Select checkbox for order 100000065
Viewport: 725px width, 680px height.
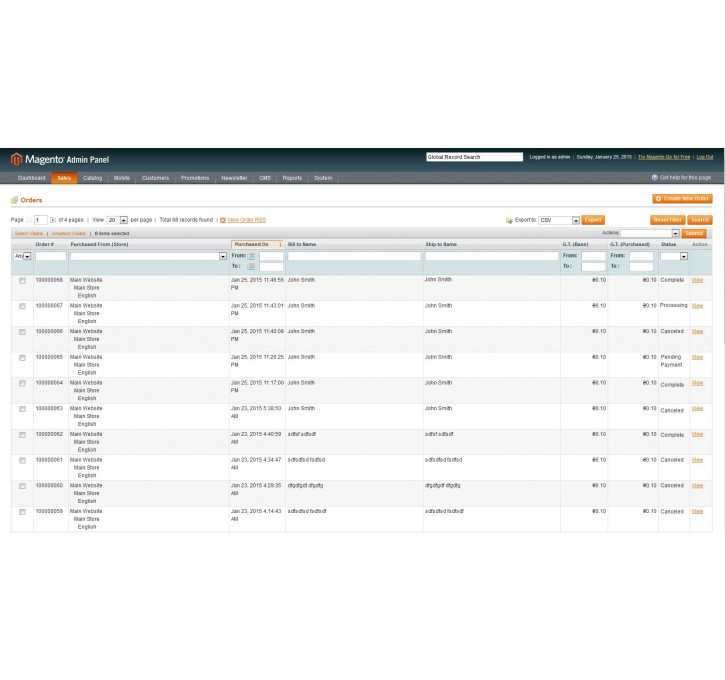pos(22,357)
